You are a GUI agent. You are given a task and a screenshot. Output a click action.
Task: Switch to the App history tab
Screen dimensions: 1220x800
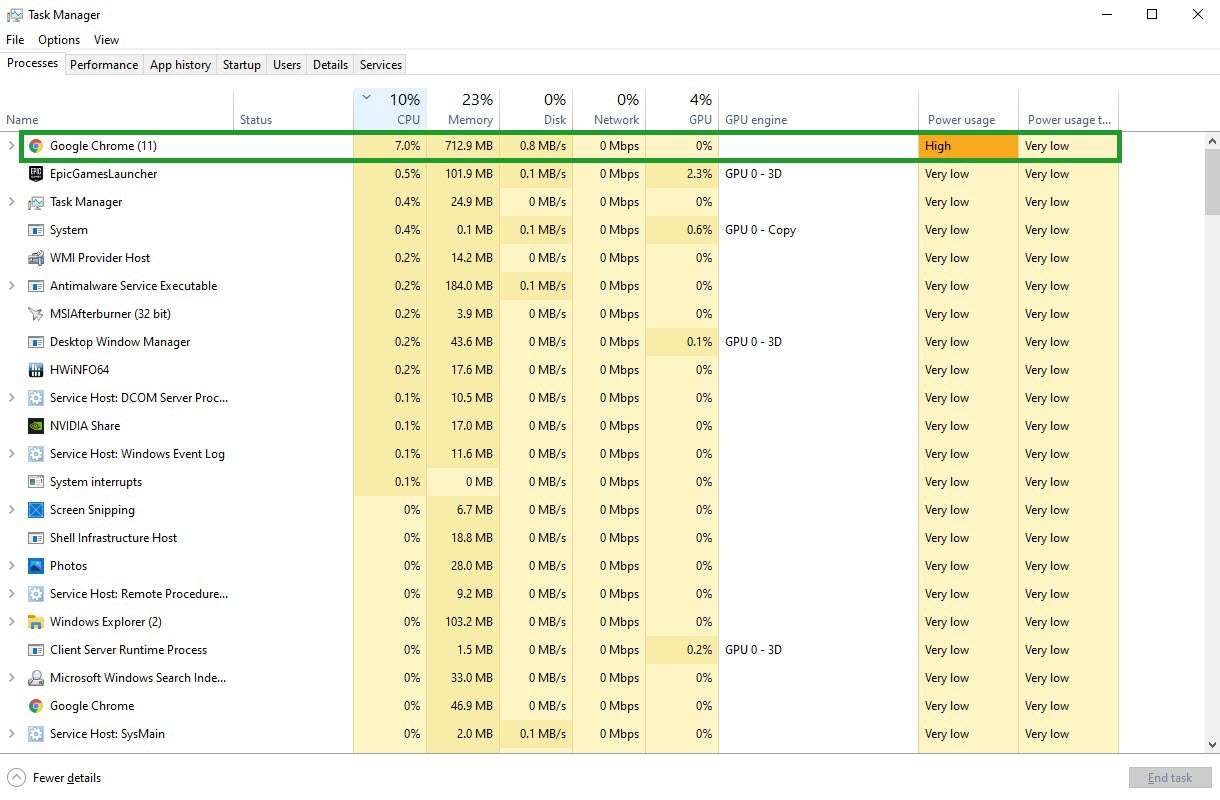point(180,65)
